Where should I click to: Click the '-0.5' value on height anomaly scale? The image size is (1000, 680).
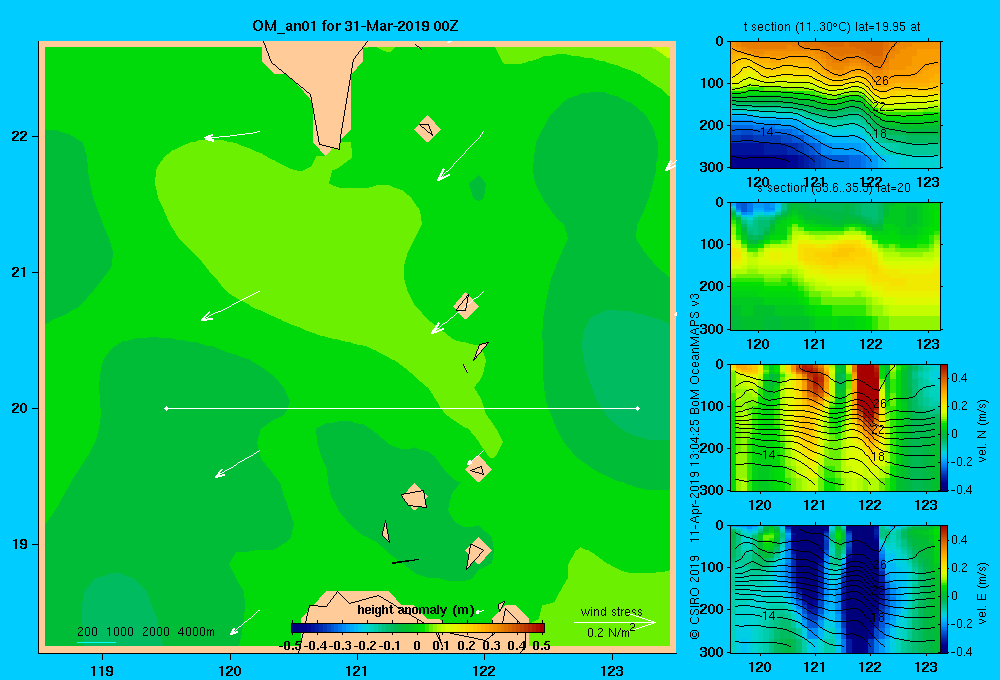pos(290,646)
